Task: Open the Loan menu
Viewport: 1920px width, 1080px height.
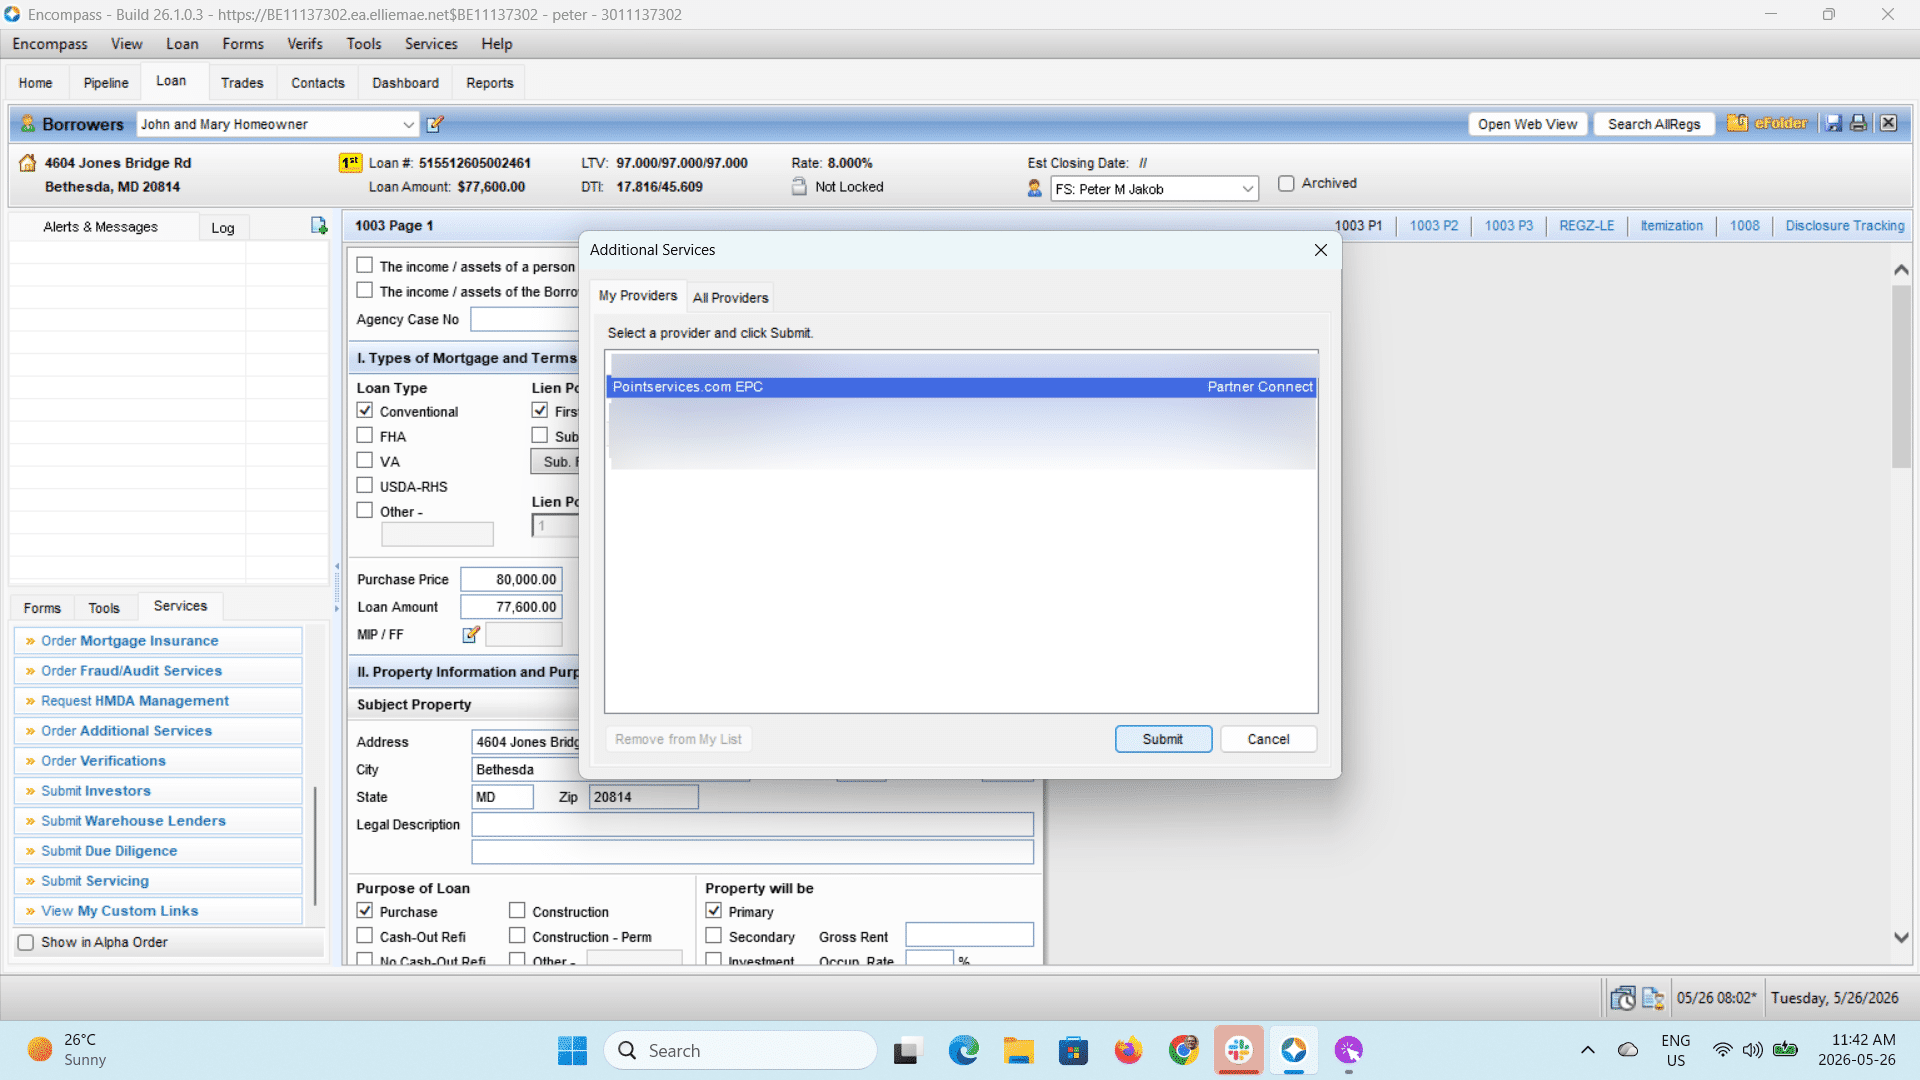Action: tap(182, 44)
